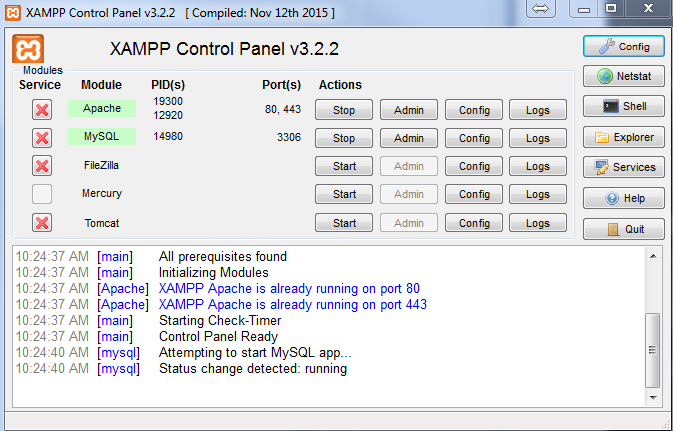
Task: Select the Apache module label
Action: [102, 108]
